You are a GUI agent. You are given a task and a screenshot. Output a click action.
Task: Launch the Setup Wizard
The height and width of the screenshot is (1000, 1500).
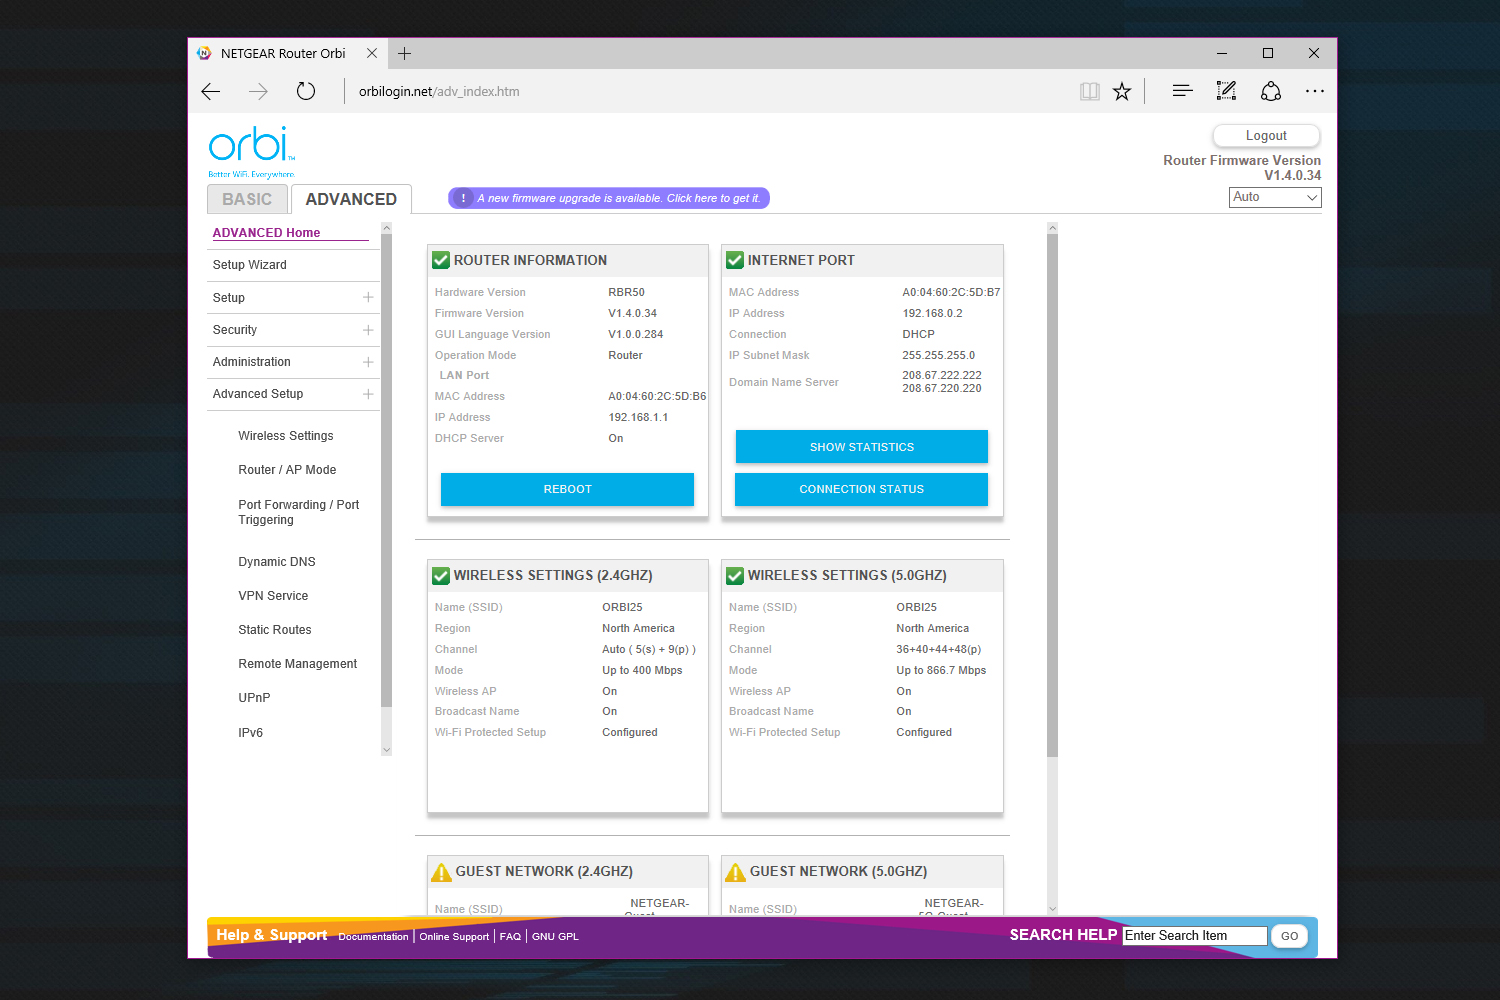point(249,265)
